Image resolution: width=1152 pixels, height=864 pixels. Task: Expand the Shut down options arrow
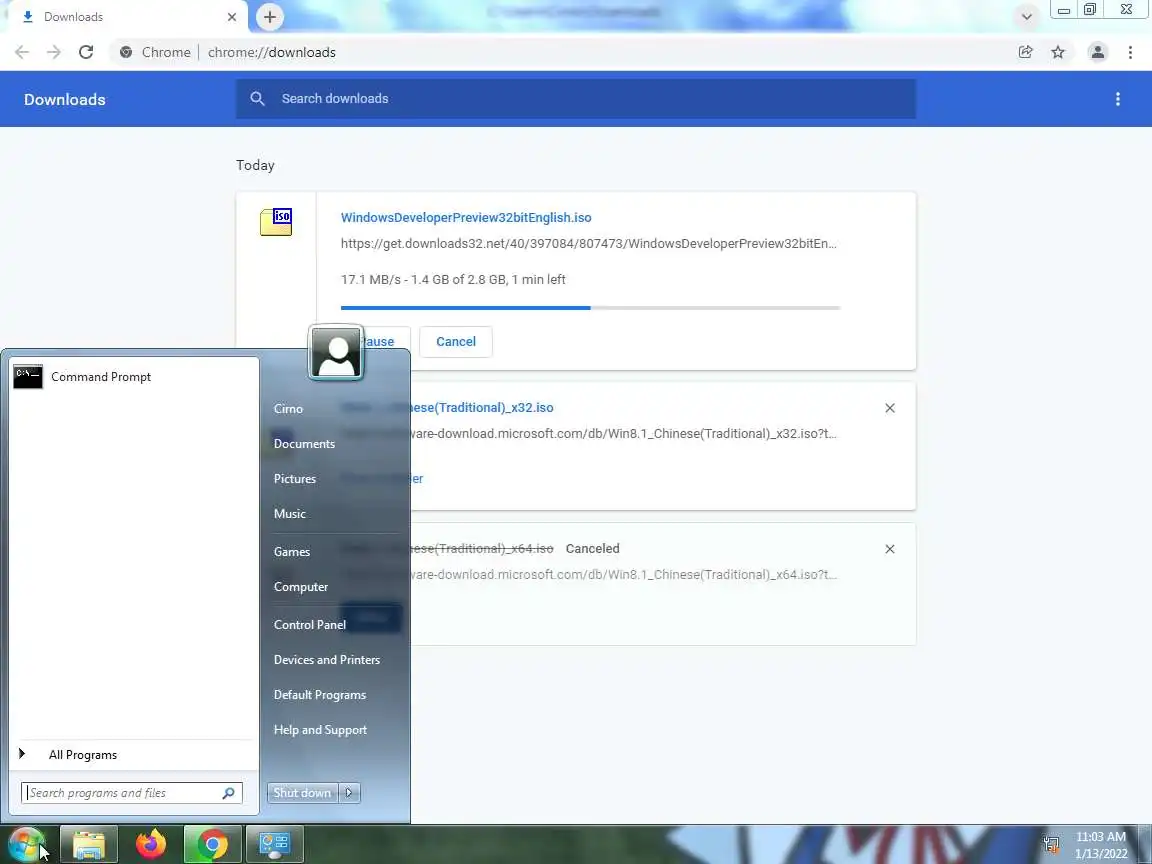[x=349, y=793]
